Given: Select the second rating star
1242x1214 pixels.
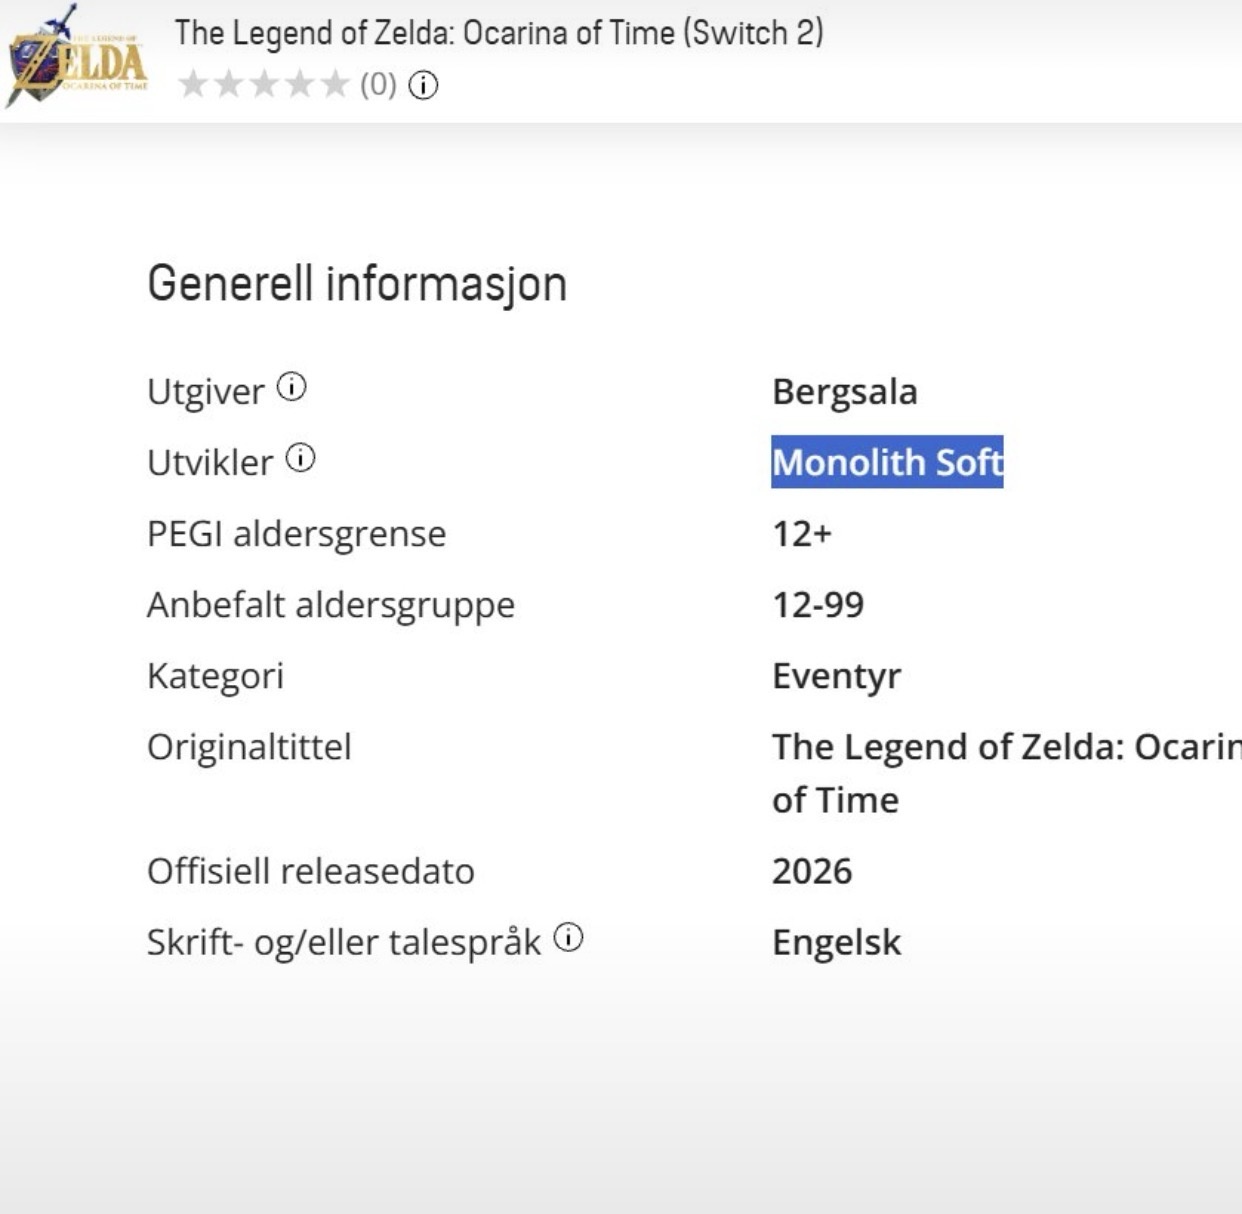Looking at the screenshot, I should click(x=229, y=84).
